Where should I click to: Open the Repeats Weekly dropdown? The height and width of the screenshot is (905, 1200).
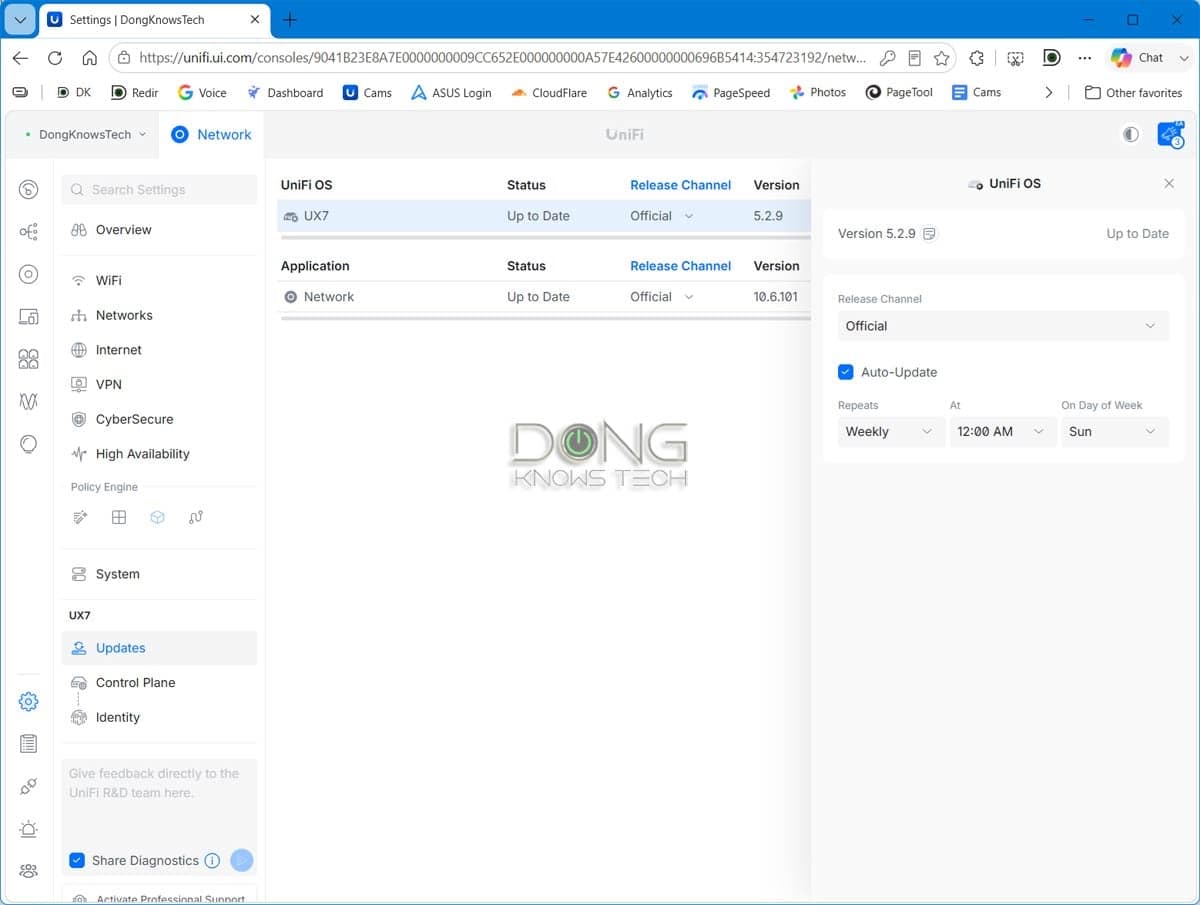(x=890, y=432)
